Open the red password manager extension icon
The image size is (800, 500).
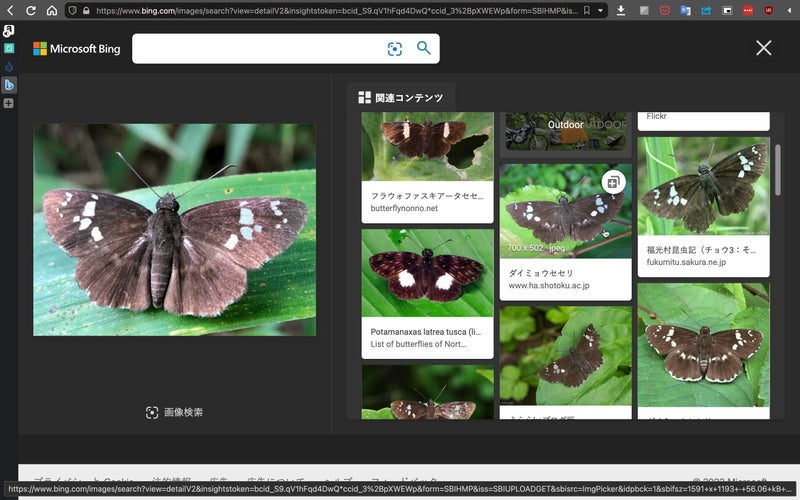click(x=747, y=10)
